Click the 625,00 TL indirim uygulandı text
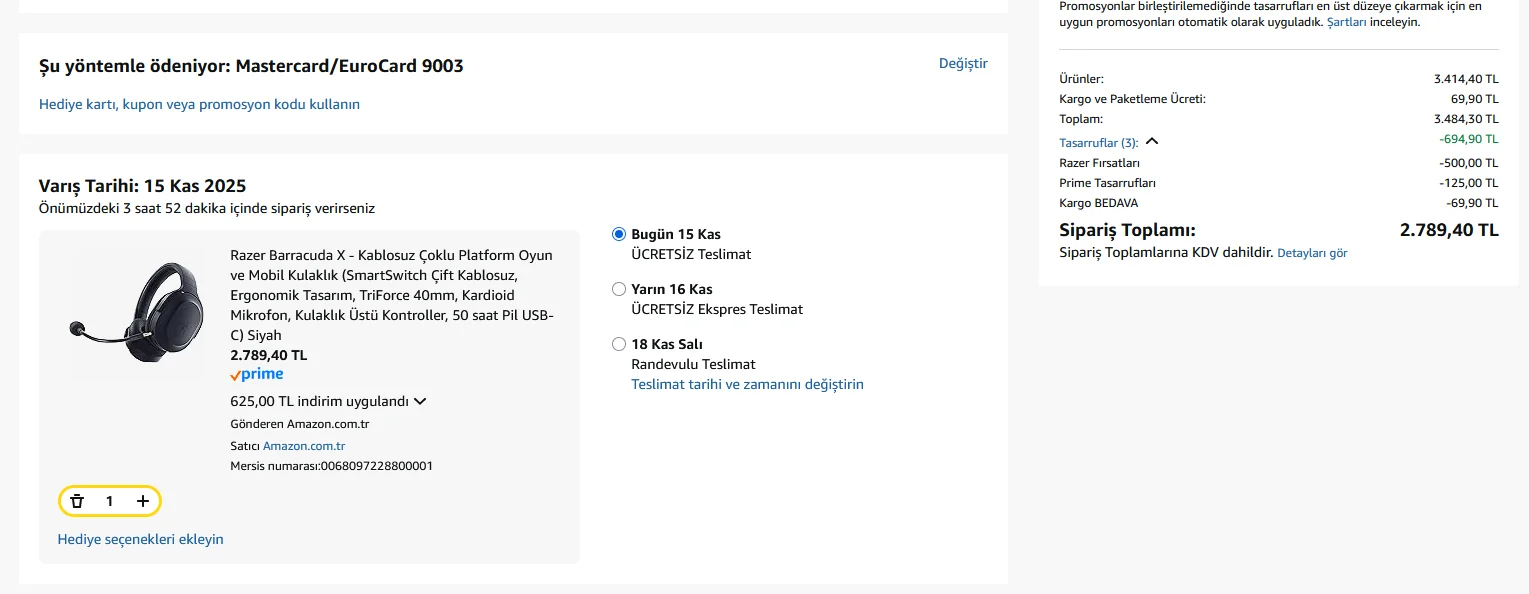This screenshot has width=1529, height=594. (x=319, y=402)
